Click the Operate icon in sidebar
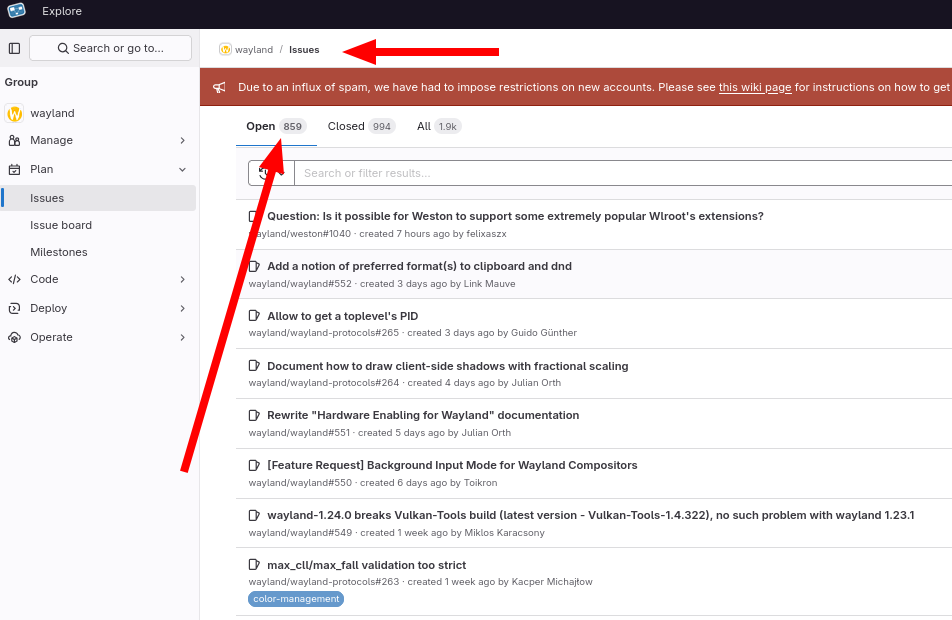Viewport: 952px width, 620px height. [15, 338]
